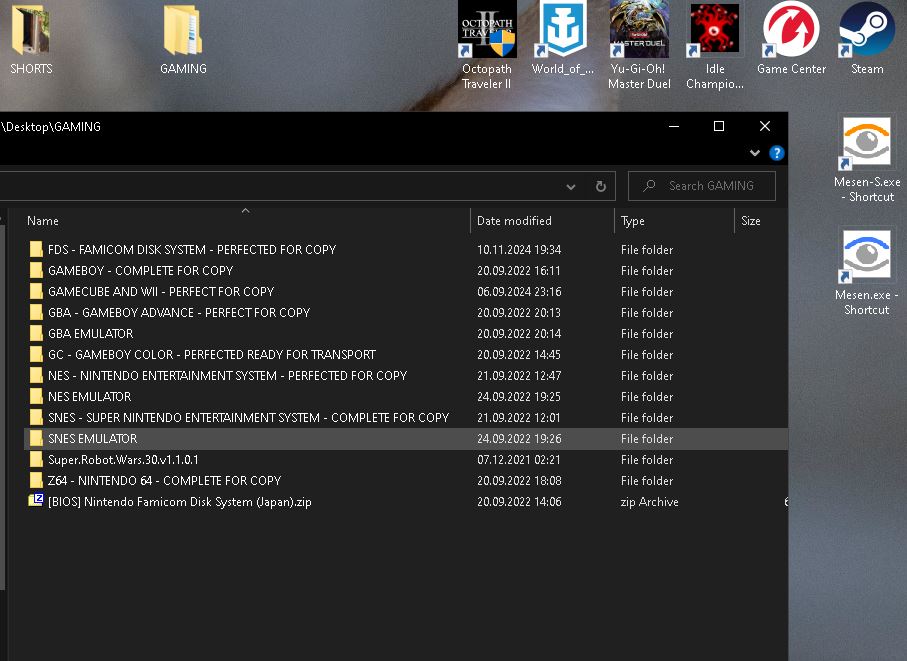Select FDS - FAMICOM DISK SYSTEM - PERFECTED FOR COPY

pos(192,249)
